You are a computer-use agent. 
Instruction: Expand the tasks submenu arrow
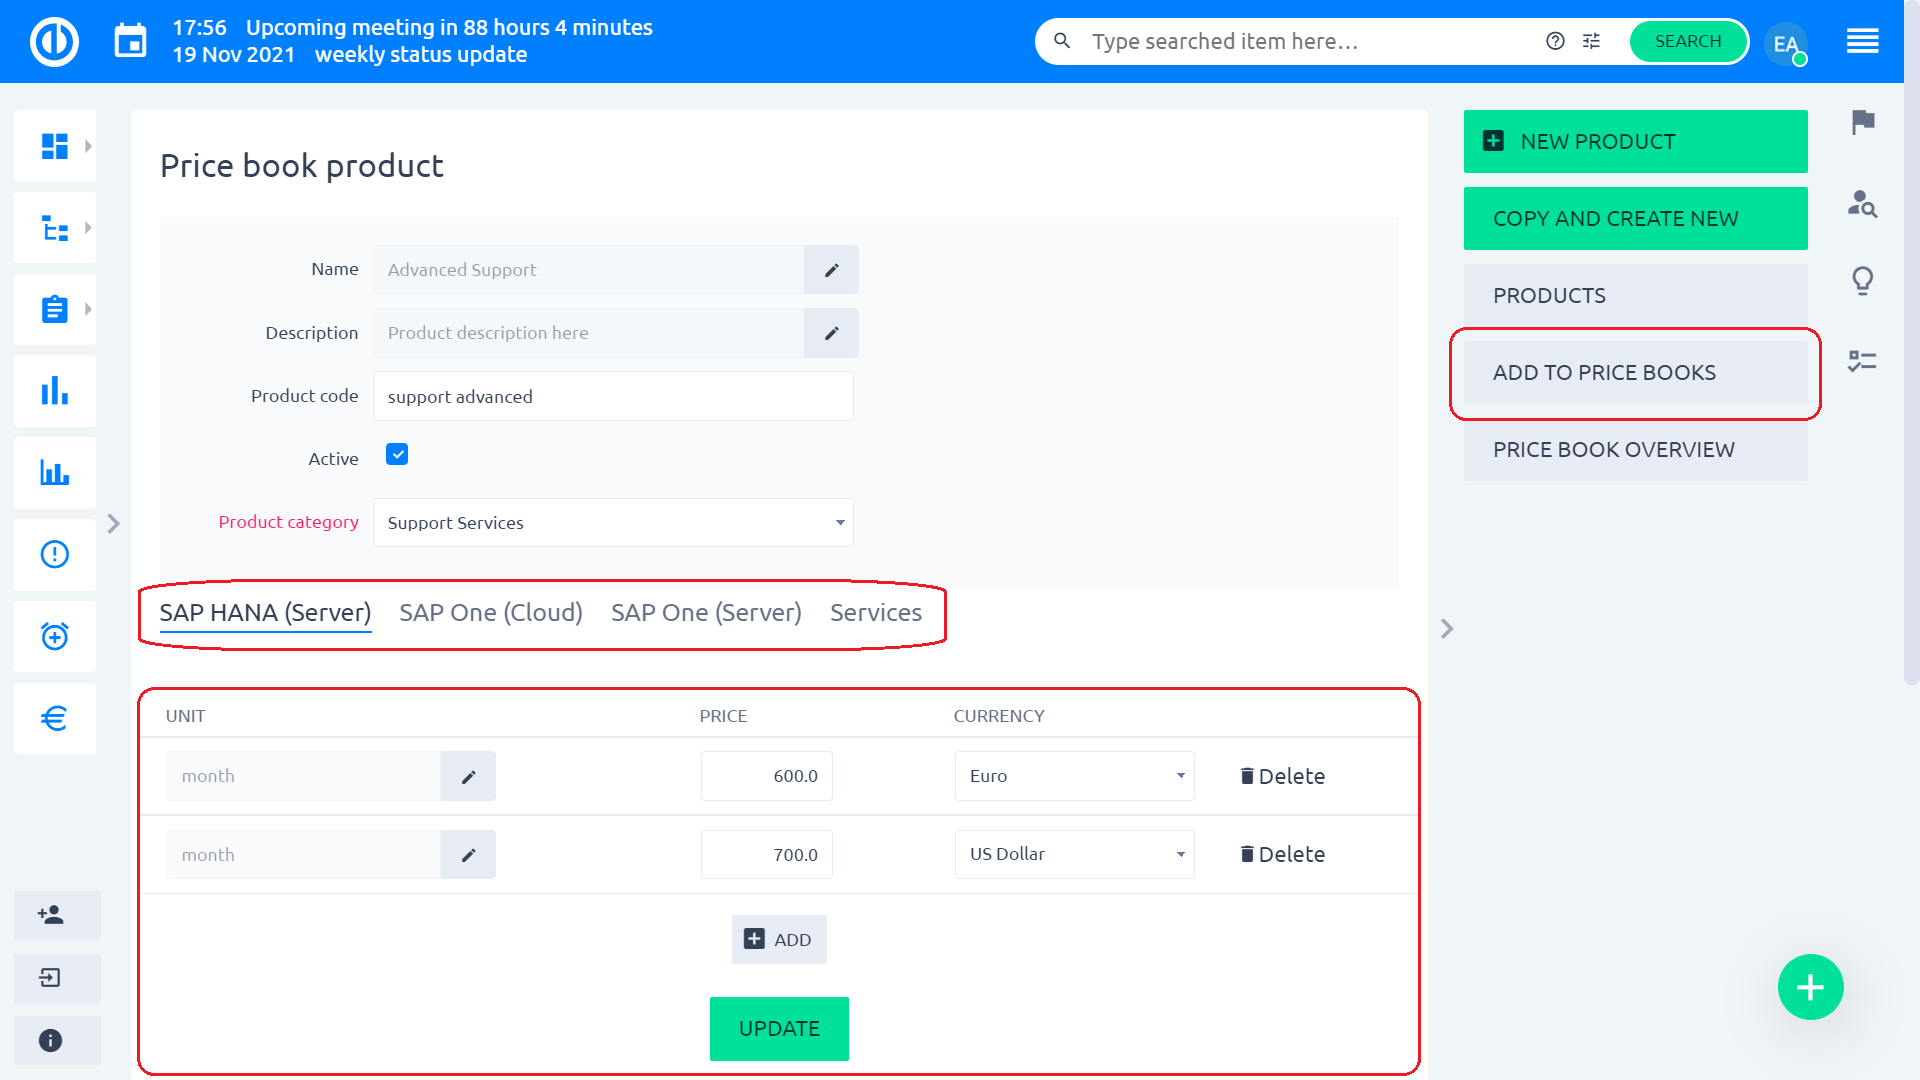88,309
